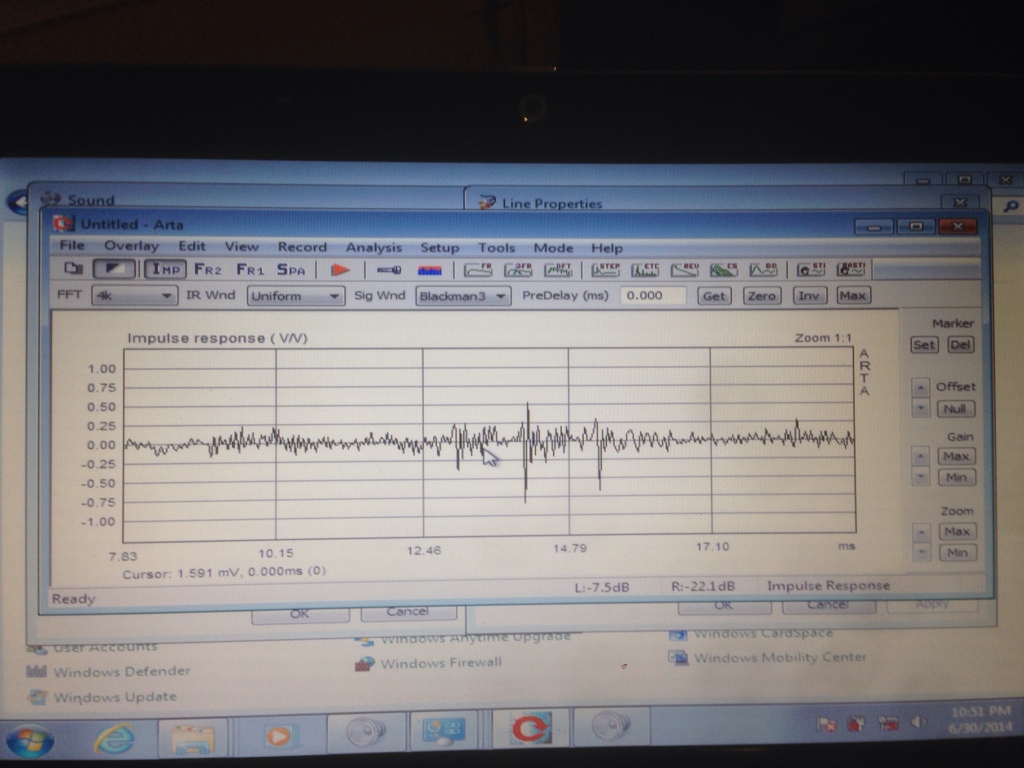The width and height of the screenshot is (1024, 768).
Task: Open the Help menu
Action: click(x=607, y=248)
